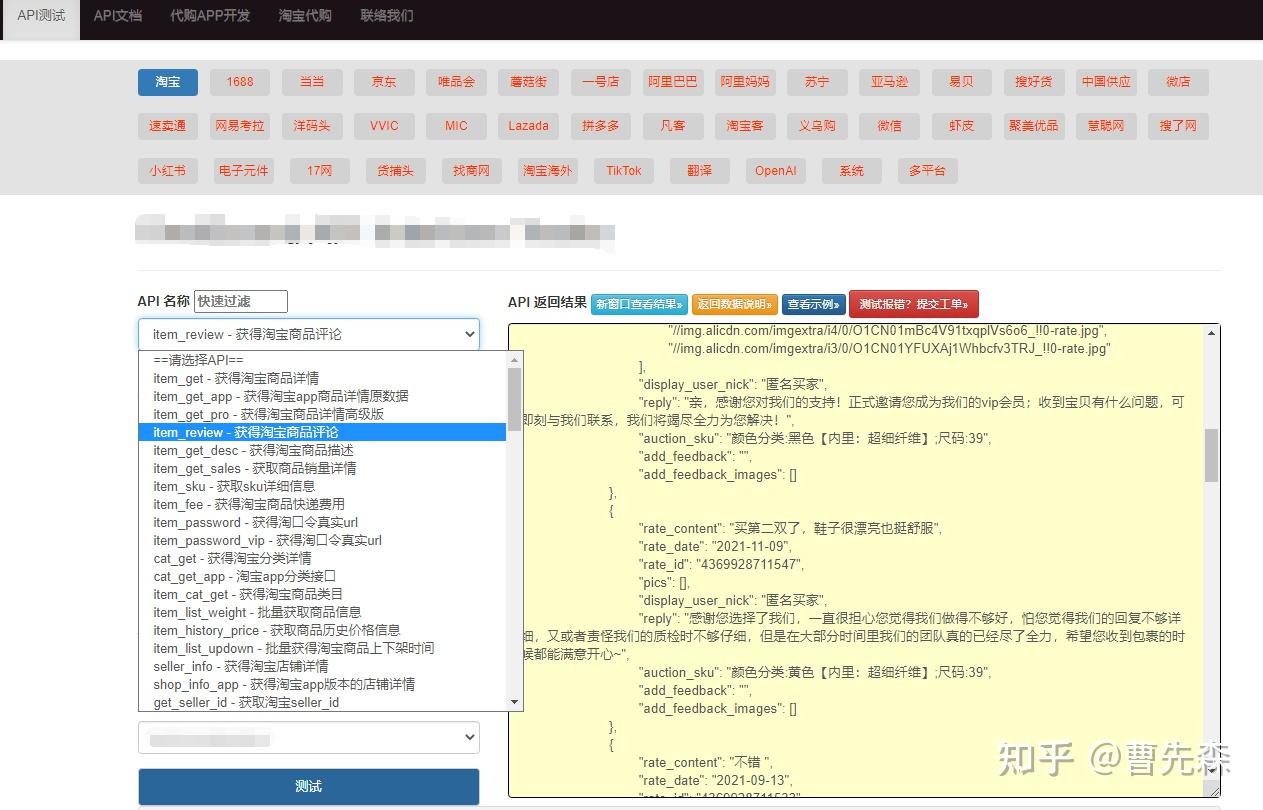Select the 淘宝 platform tab

[167, 82]
